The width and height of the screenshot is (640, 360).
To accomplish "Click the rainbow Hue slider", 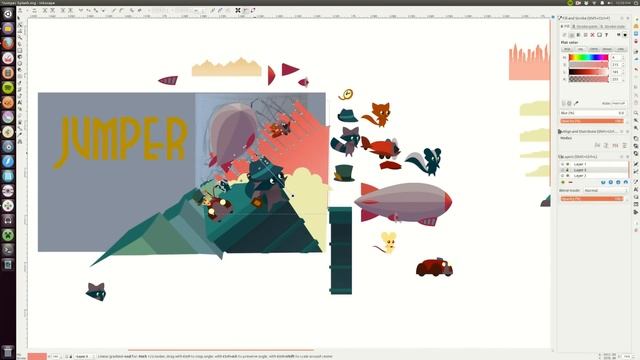I will pyautogui.click(x=589, y=58).
